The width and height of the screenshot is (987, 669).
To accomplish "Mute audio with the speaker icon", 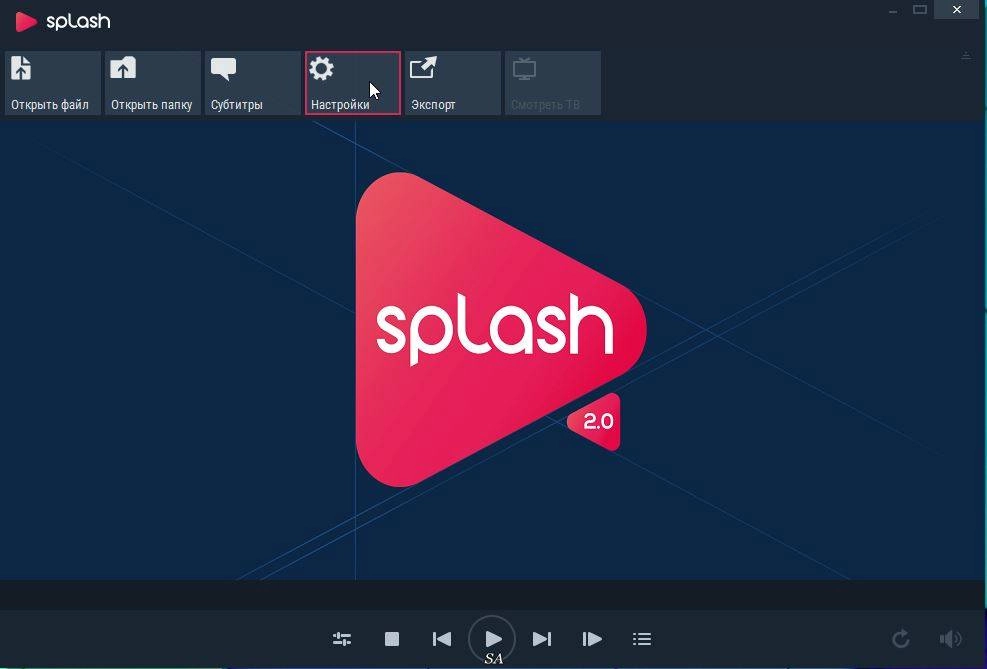I will click(950, 639).
